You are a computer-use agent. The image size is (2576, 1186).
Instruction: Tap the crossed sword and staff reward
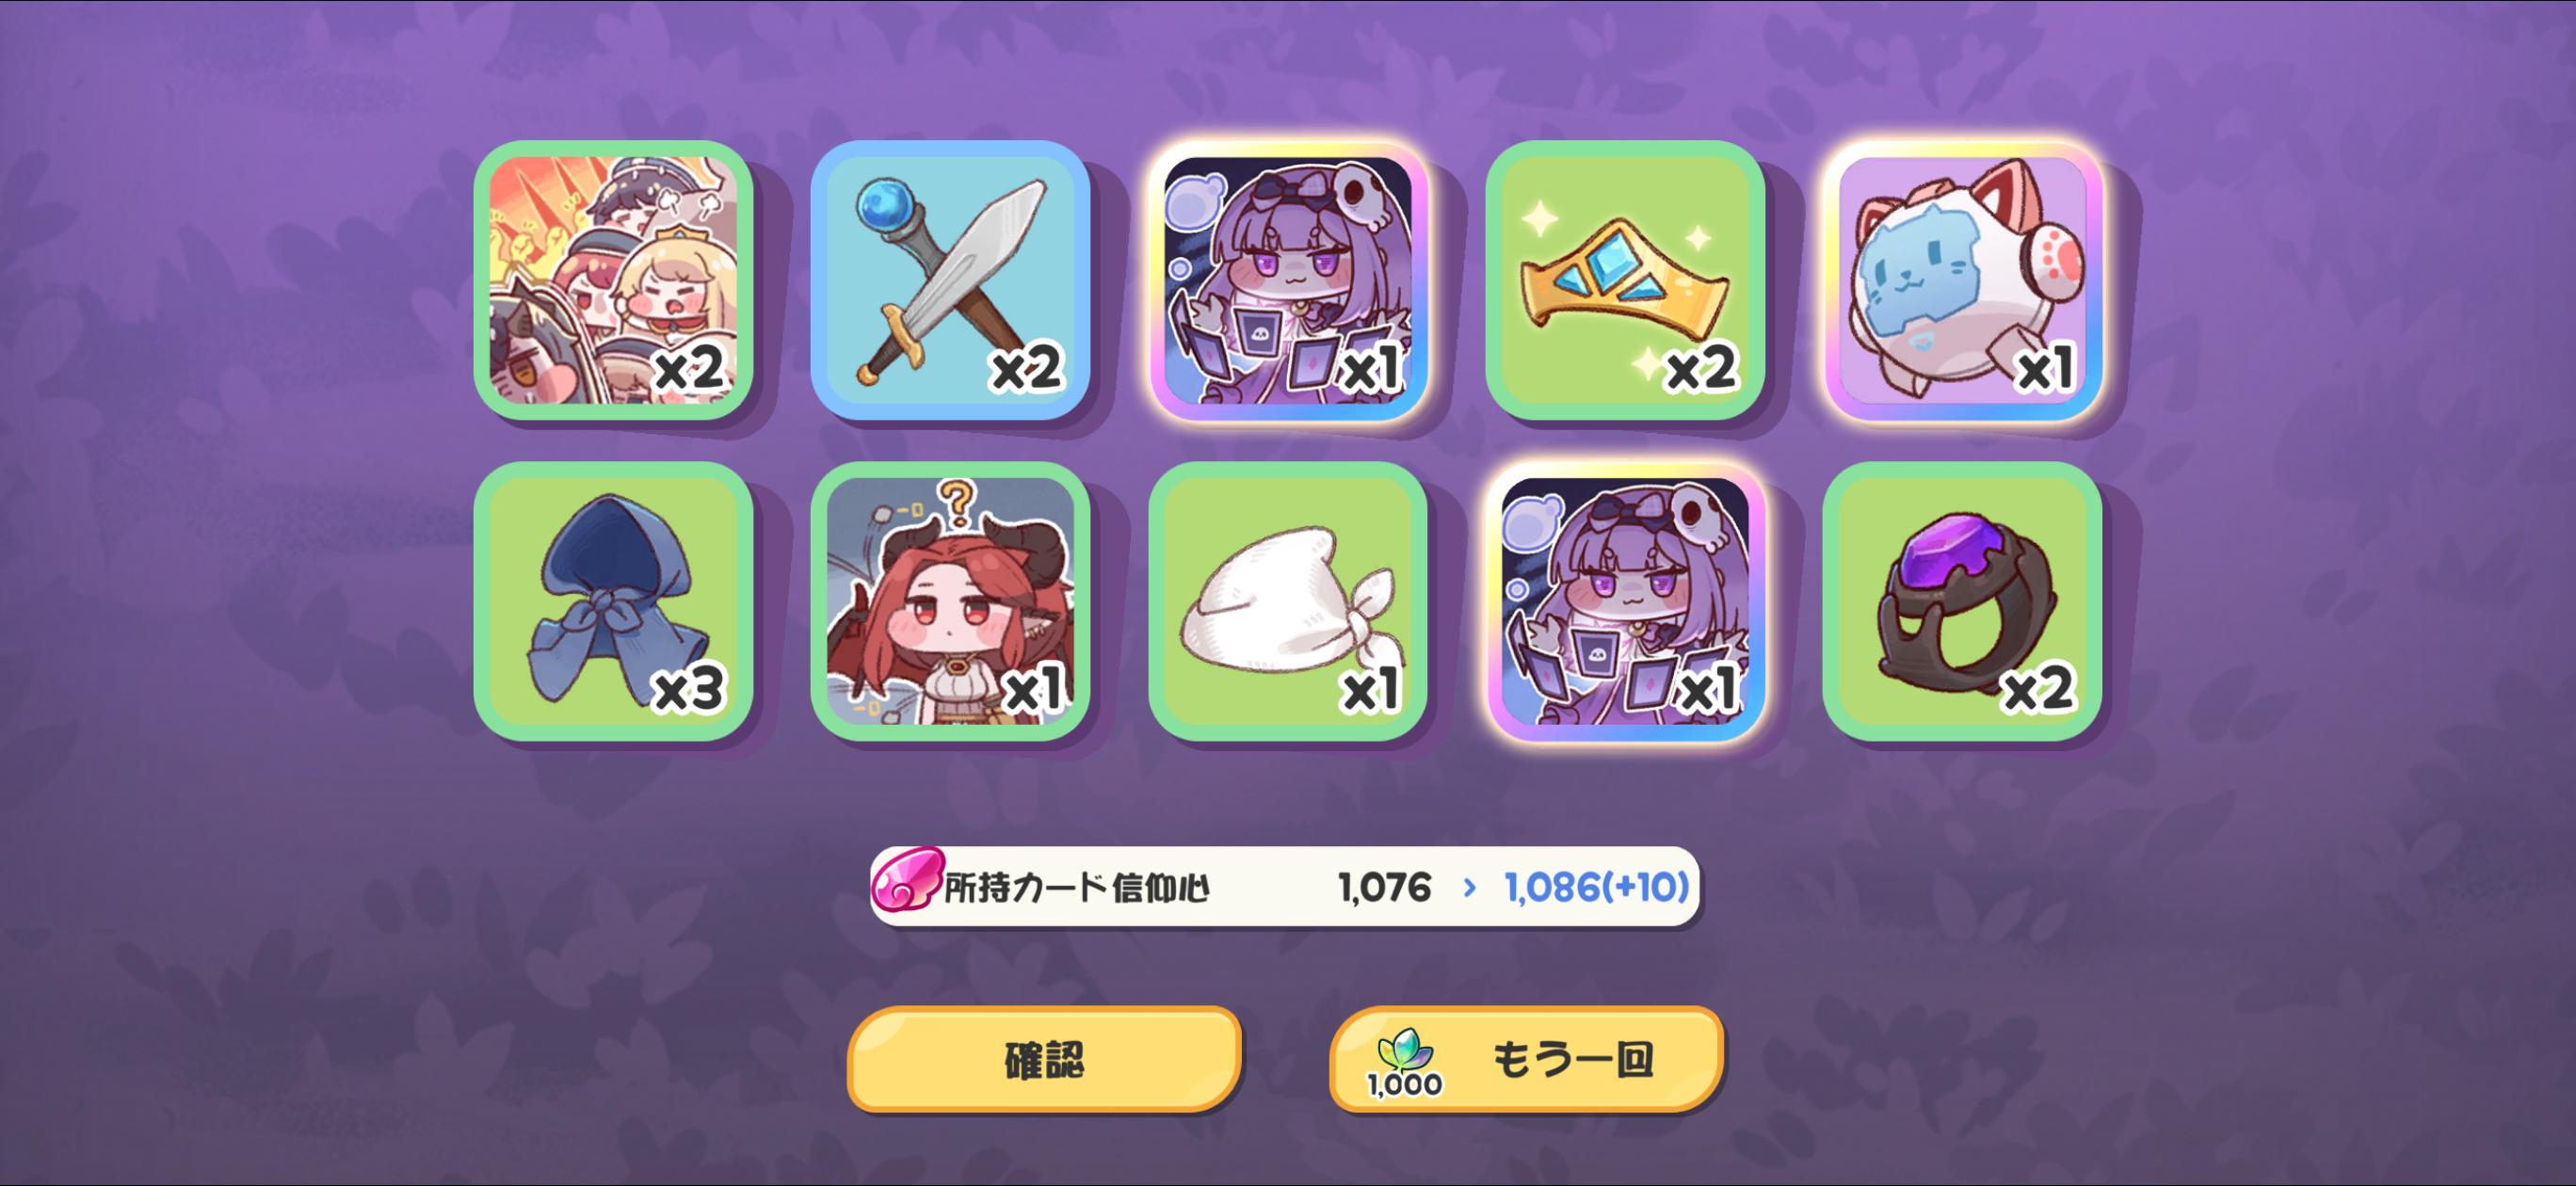950,280
